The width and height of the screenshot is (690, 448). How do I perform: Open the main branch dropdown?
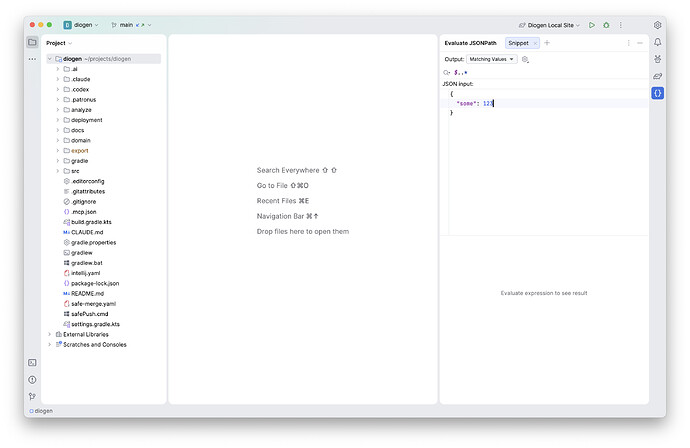click(x=131, y=25)
